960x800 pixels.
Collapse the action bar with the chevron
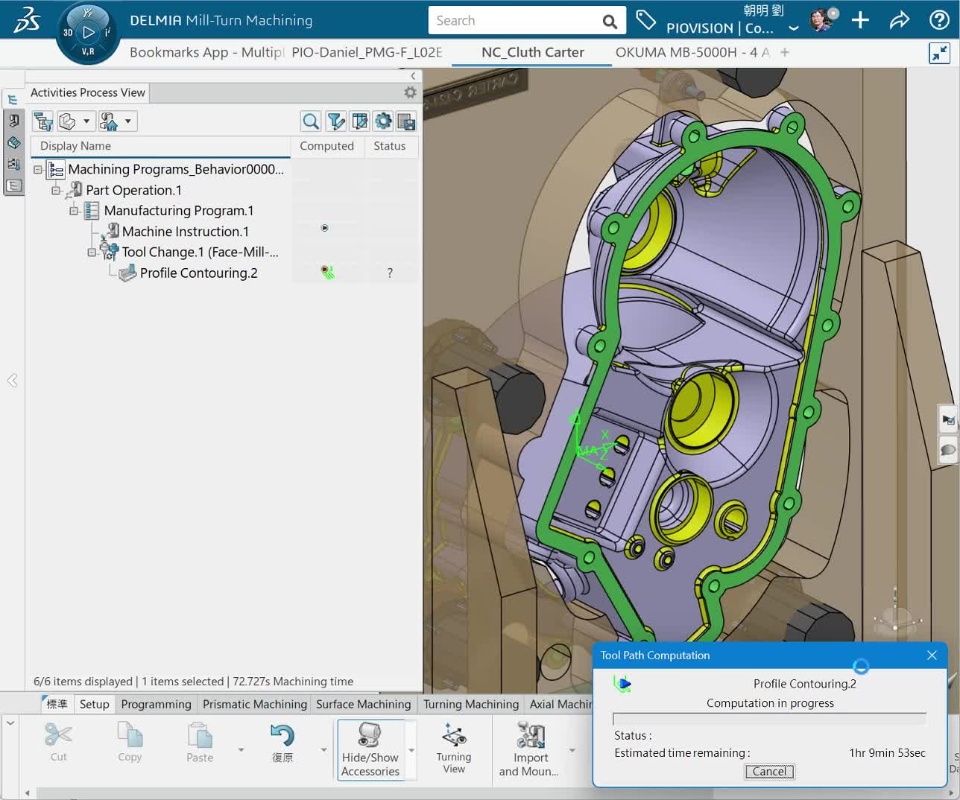point(11,723)
